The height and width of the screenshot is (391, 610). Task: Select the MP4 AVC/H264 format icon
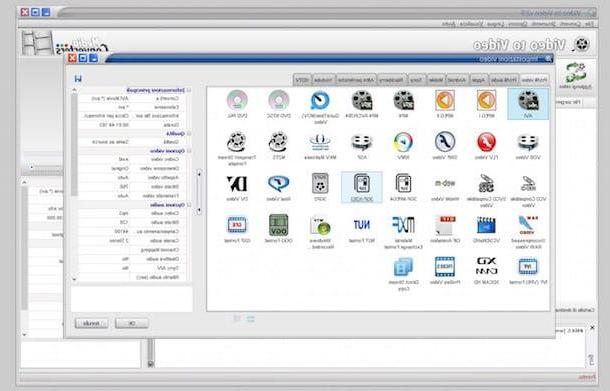click(x=362, y=103)
